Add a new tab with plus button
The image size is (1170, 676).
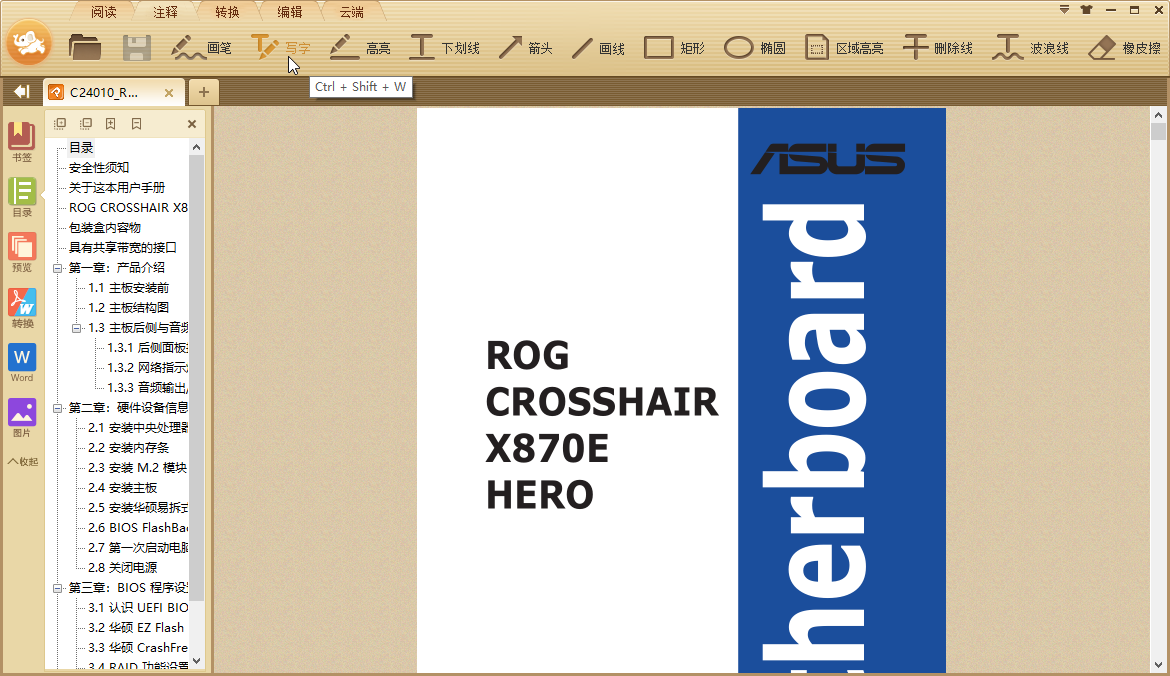(x=204, y=93)
